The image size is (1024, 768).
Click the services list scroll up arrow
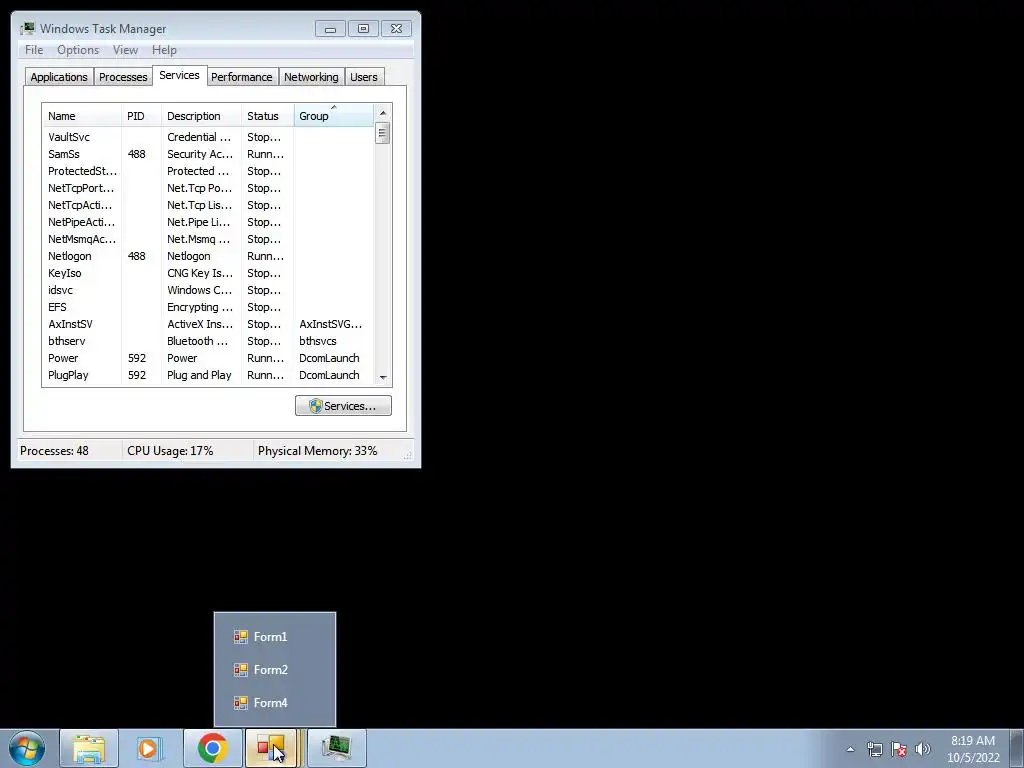click(x=383, y=113)
